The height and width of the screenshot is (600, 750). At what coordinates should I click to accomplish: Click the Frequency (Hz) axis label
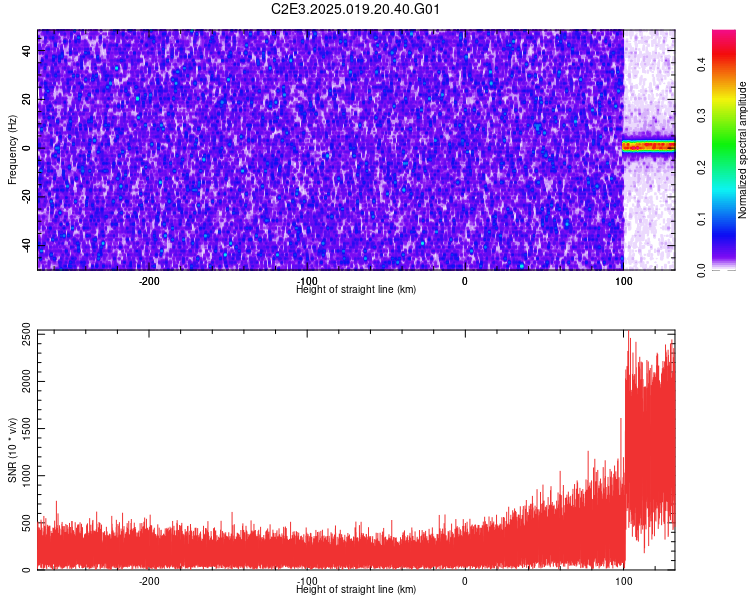12,150
